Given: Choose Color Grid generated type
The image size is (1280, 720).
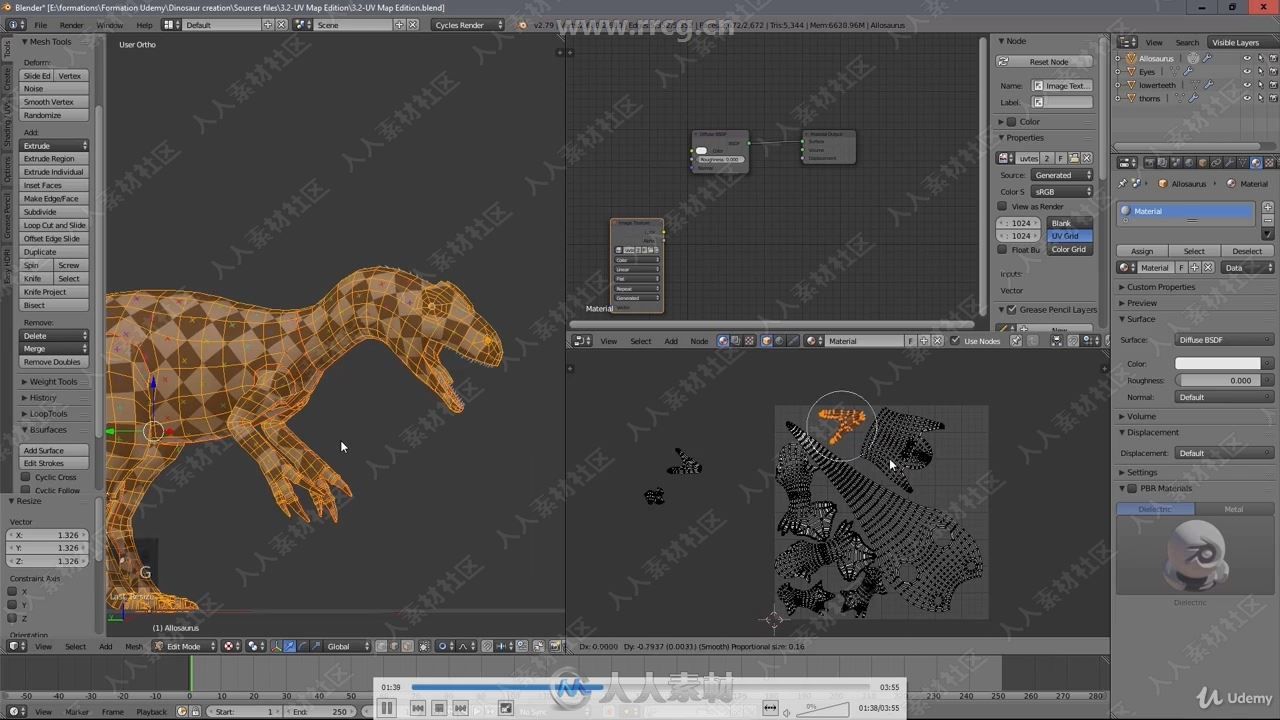Looking at the screenshot, I should coord(1069,249).
